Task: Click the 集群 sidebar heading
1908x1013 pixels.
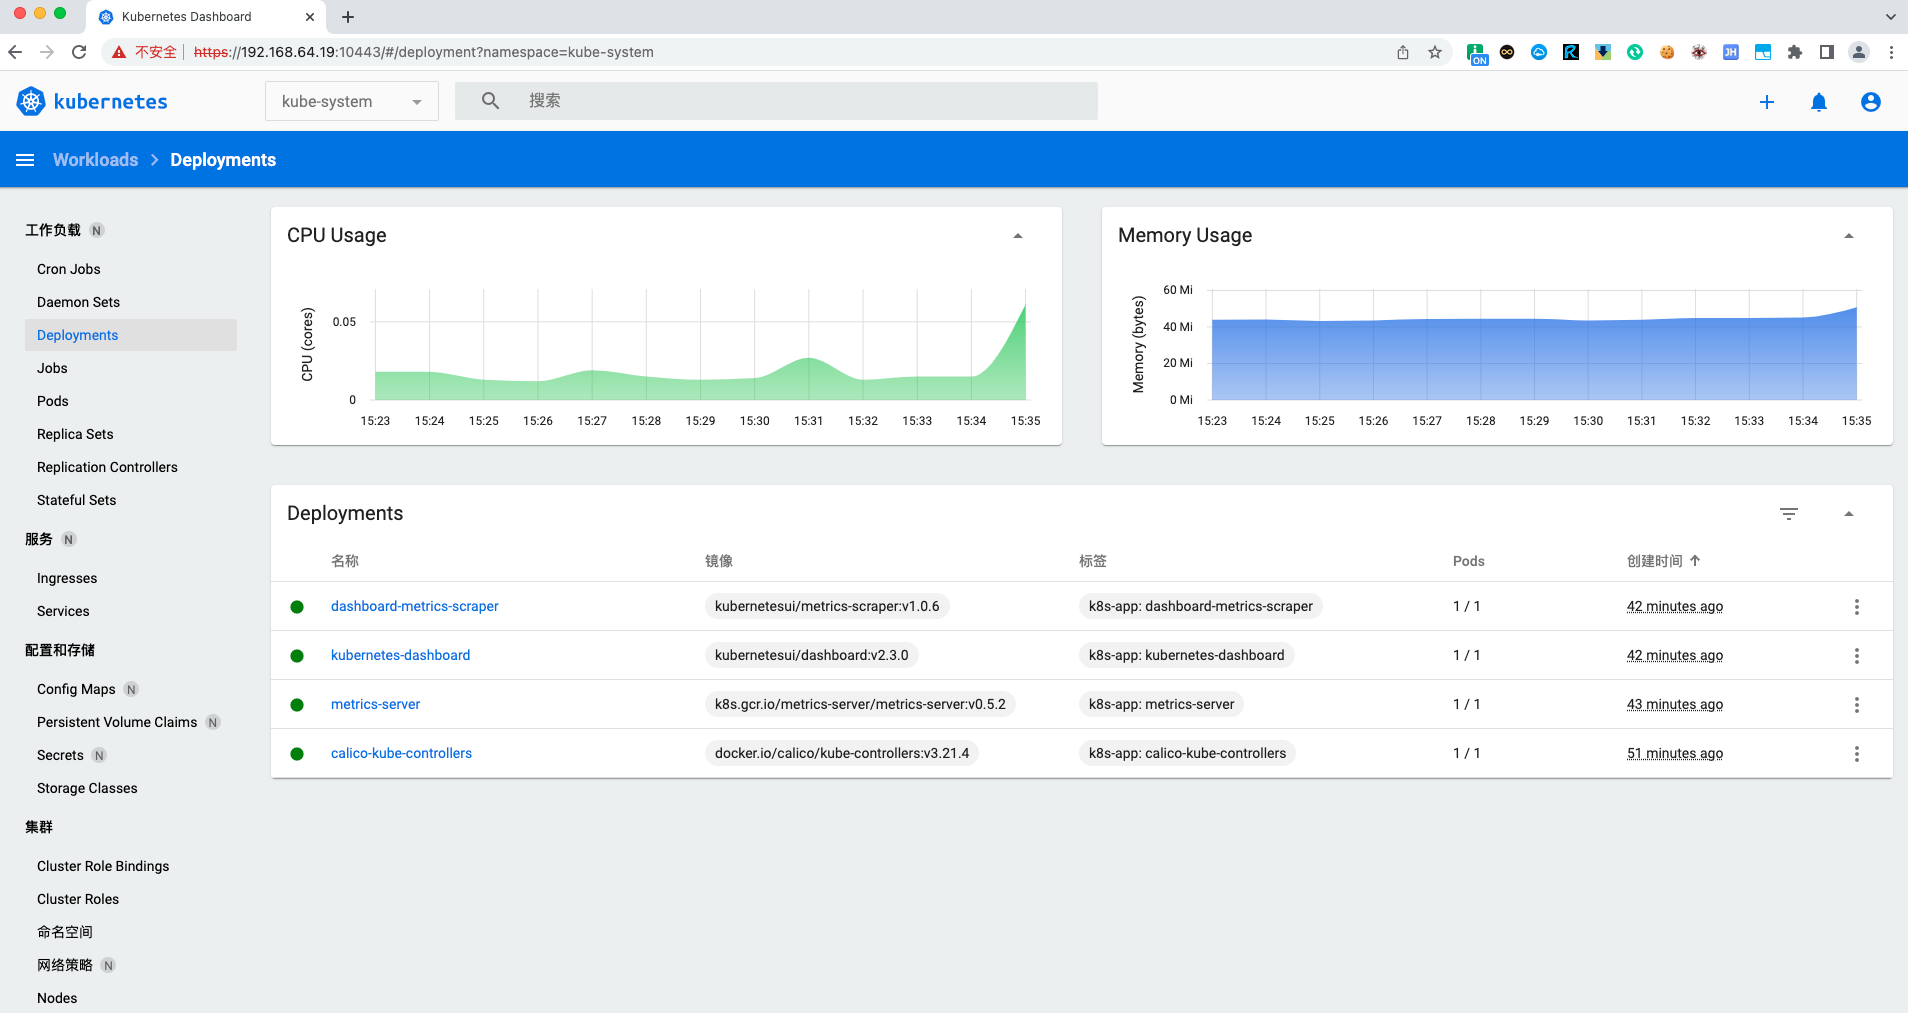Action: click(39, 827)
